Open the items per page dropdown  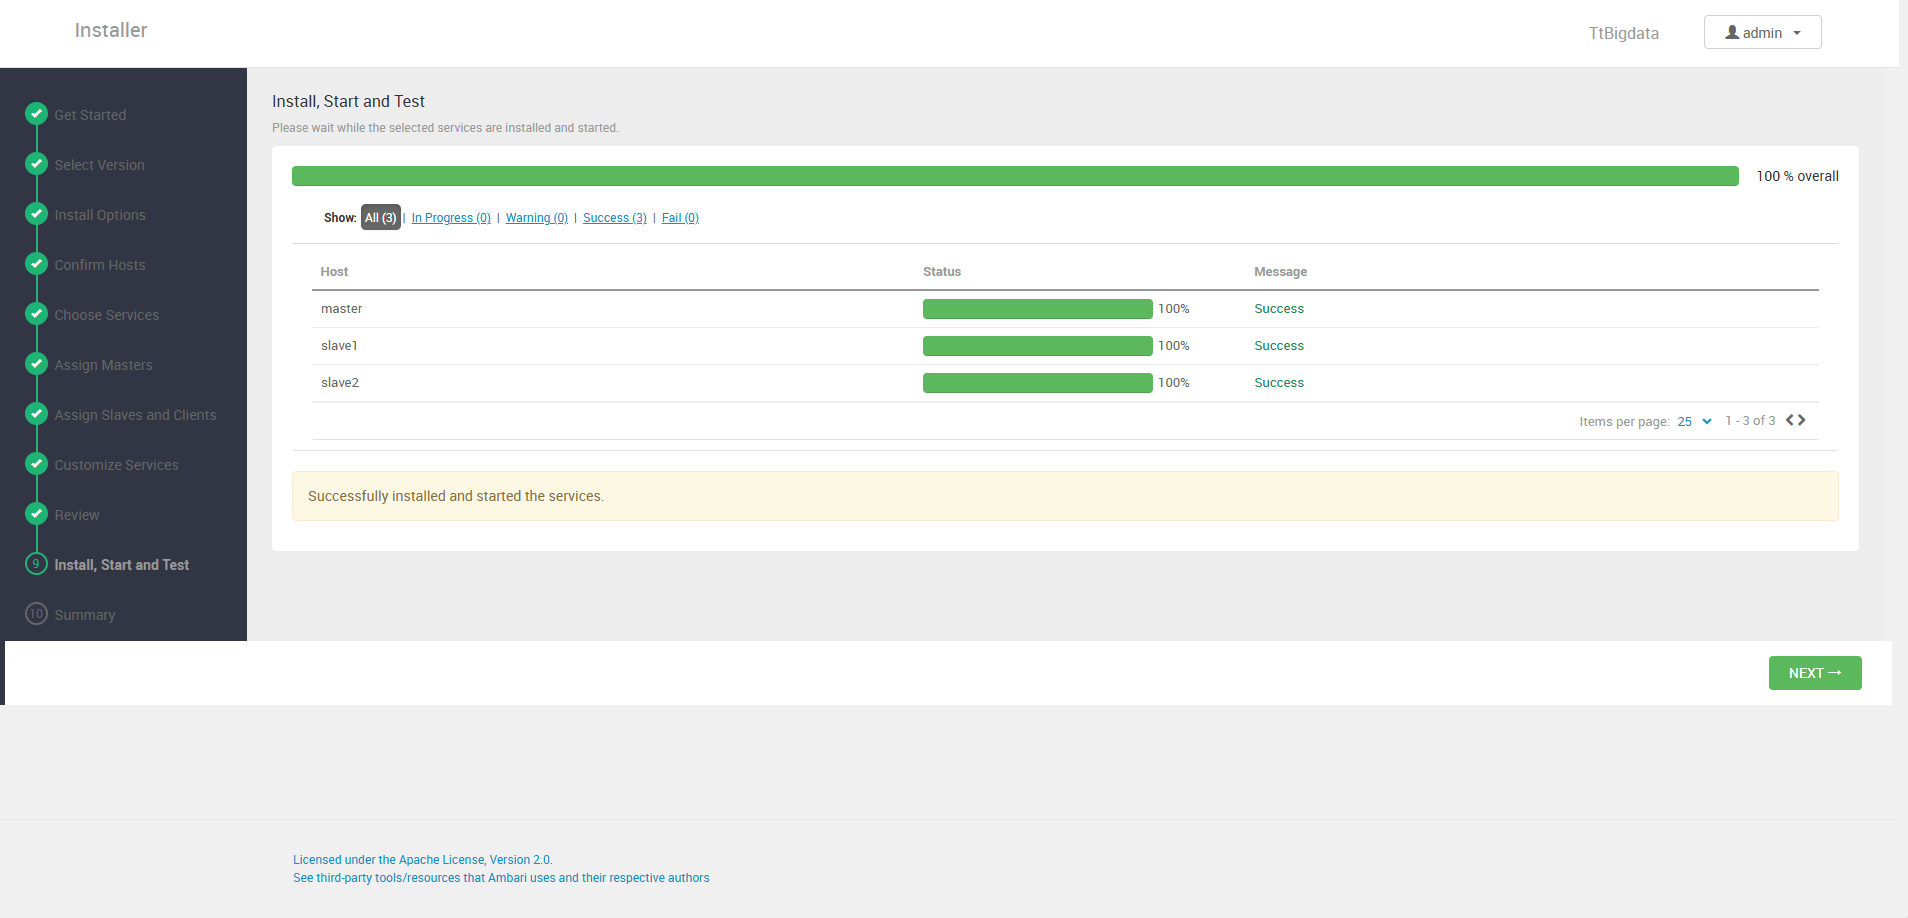pyautogui.click(x=1691, y=421)
